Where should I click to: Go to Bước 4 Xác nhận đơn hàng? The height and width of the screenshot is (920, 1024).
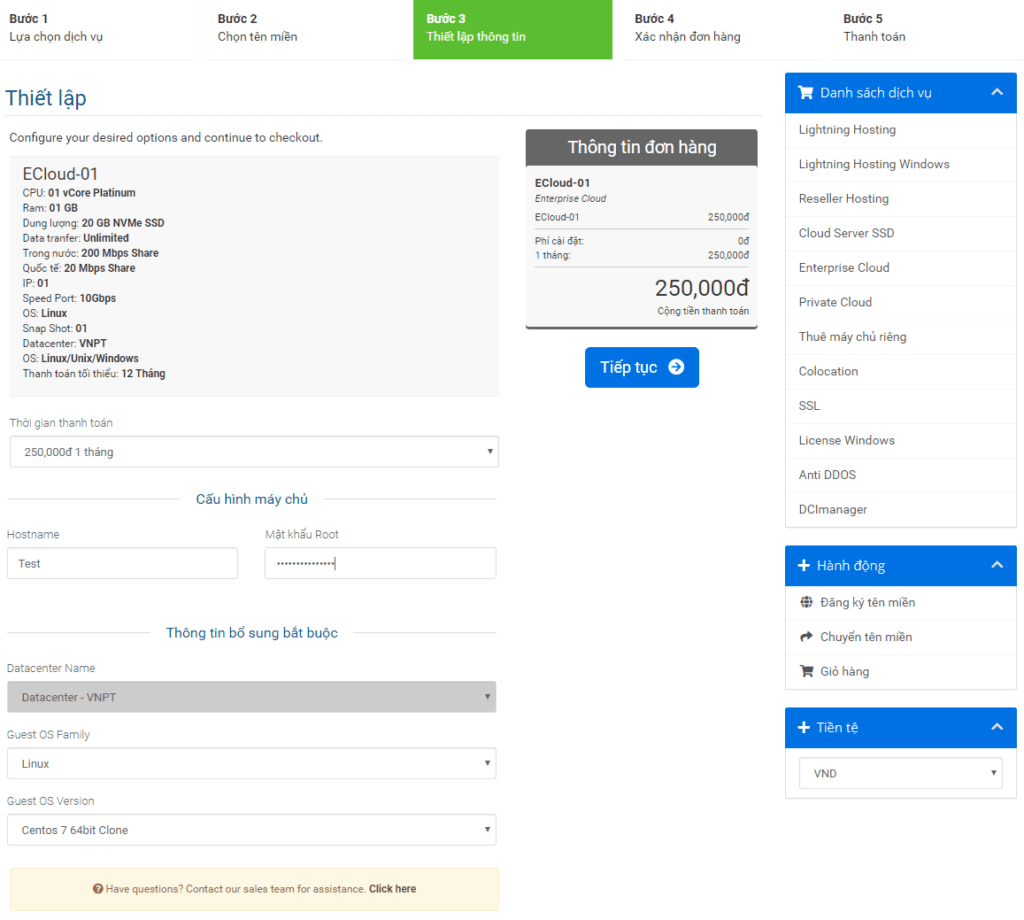click(721, 29)
